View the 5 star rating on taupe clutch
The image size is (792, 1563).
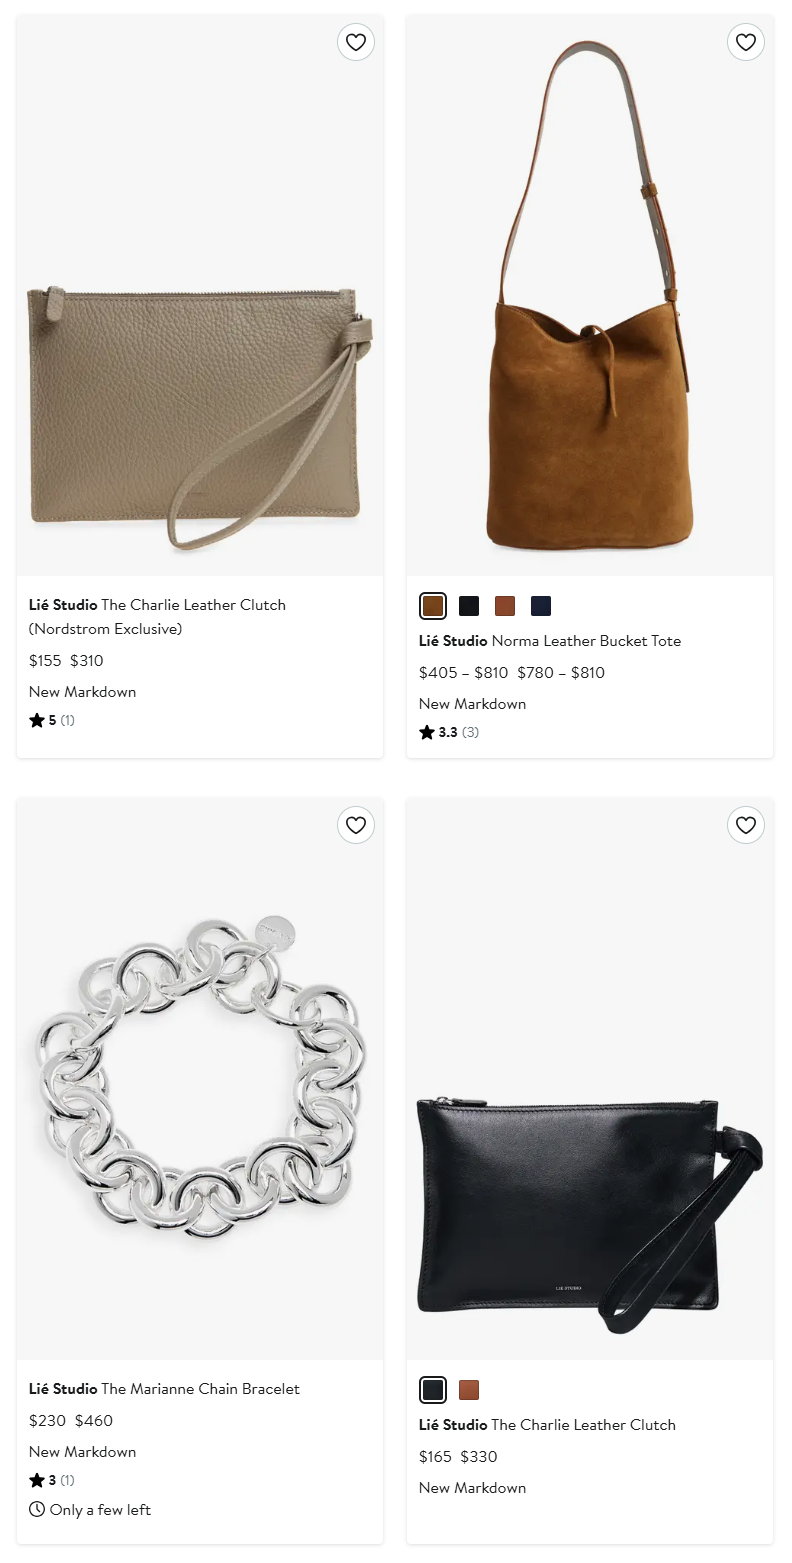(52, 720)
